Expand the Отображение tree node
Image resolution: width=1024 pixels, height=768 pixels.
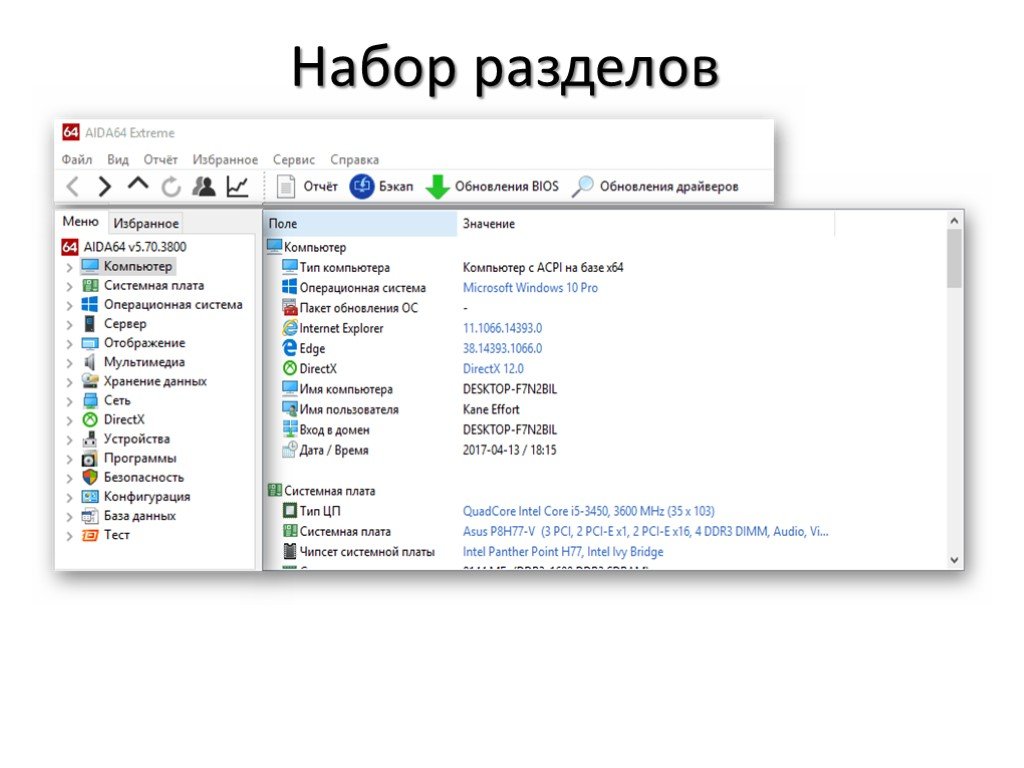[69, 344]
